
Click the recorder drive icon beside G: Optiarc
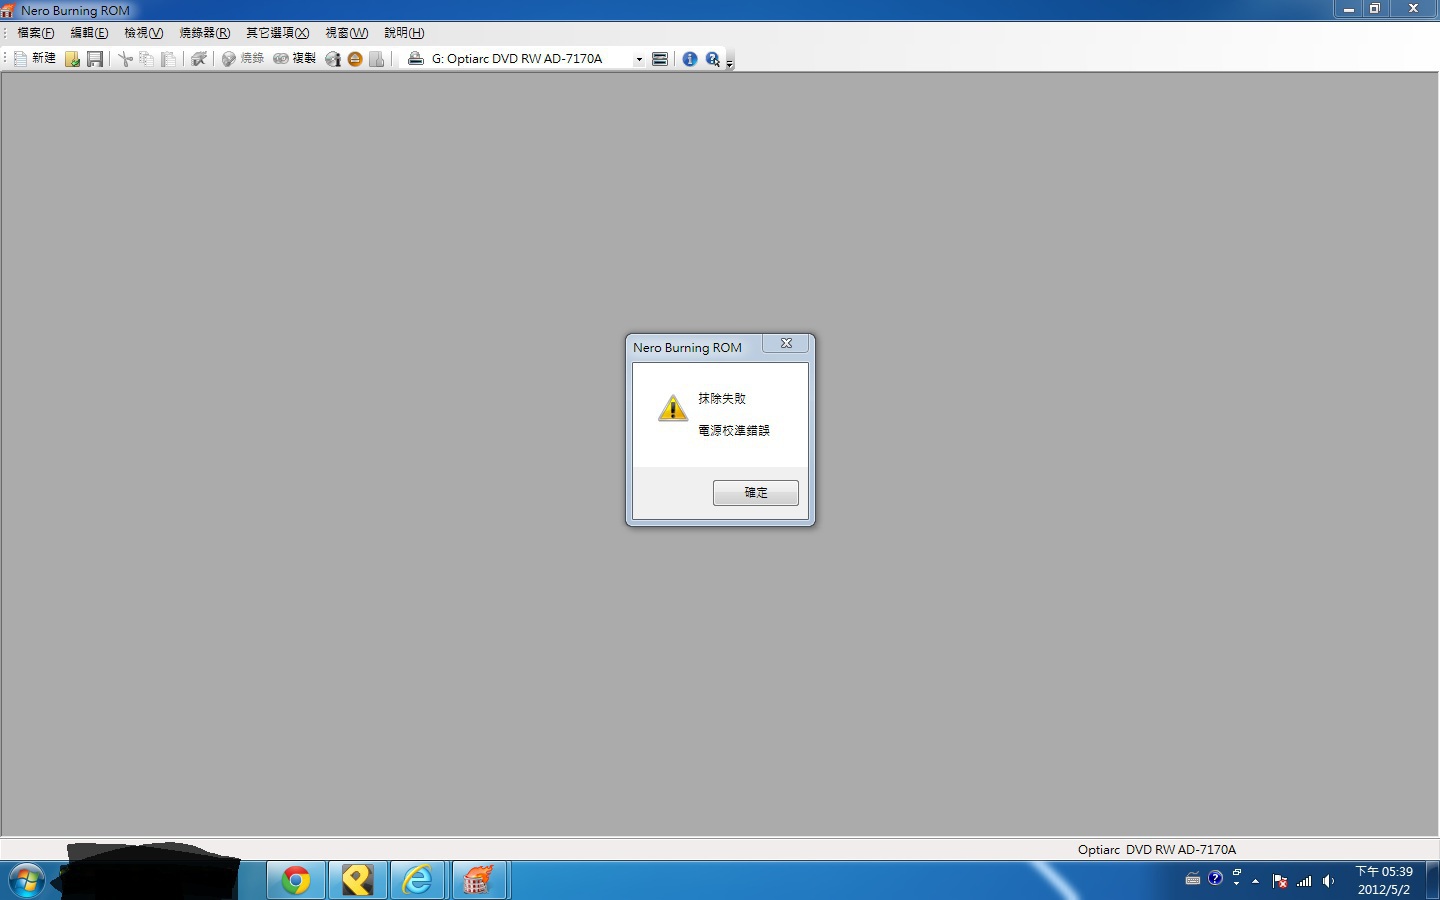click(x=416, y=59)
